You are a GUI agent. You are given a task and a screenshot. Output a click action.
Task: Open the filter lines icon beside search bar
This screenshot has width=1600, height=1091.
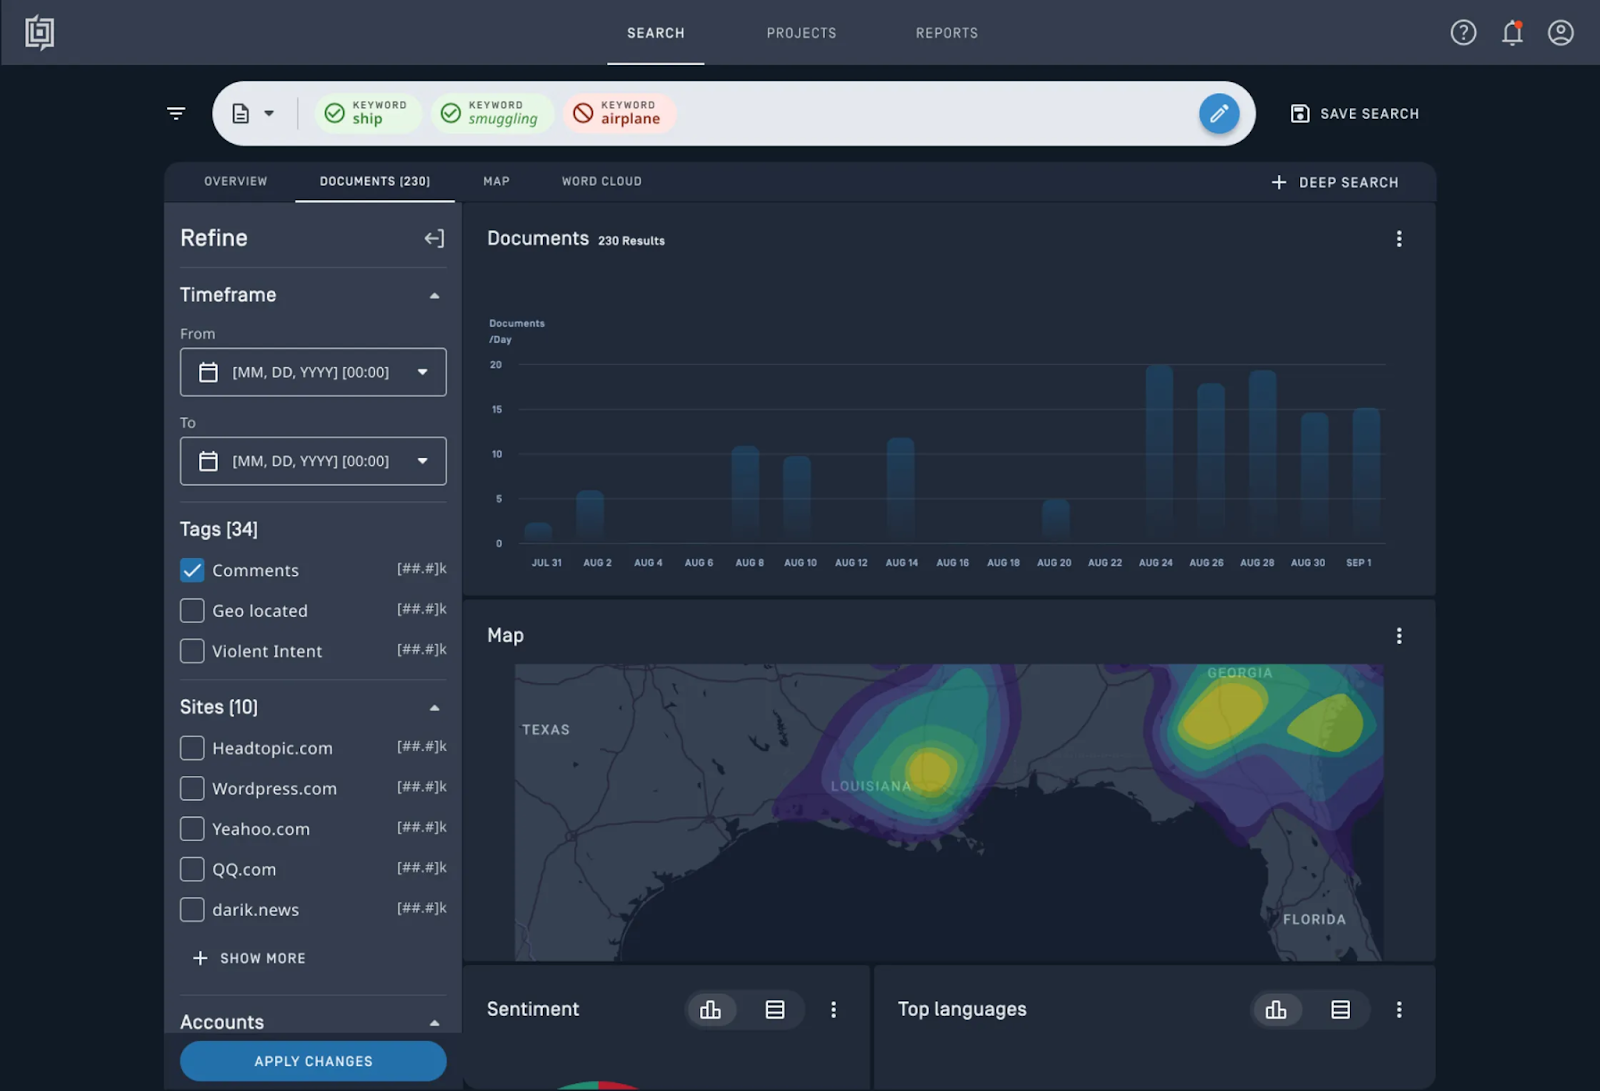pyautogui.click(x=176, y=114)
